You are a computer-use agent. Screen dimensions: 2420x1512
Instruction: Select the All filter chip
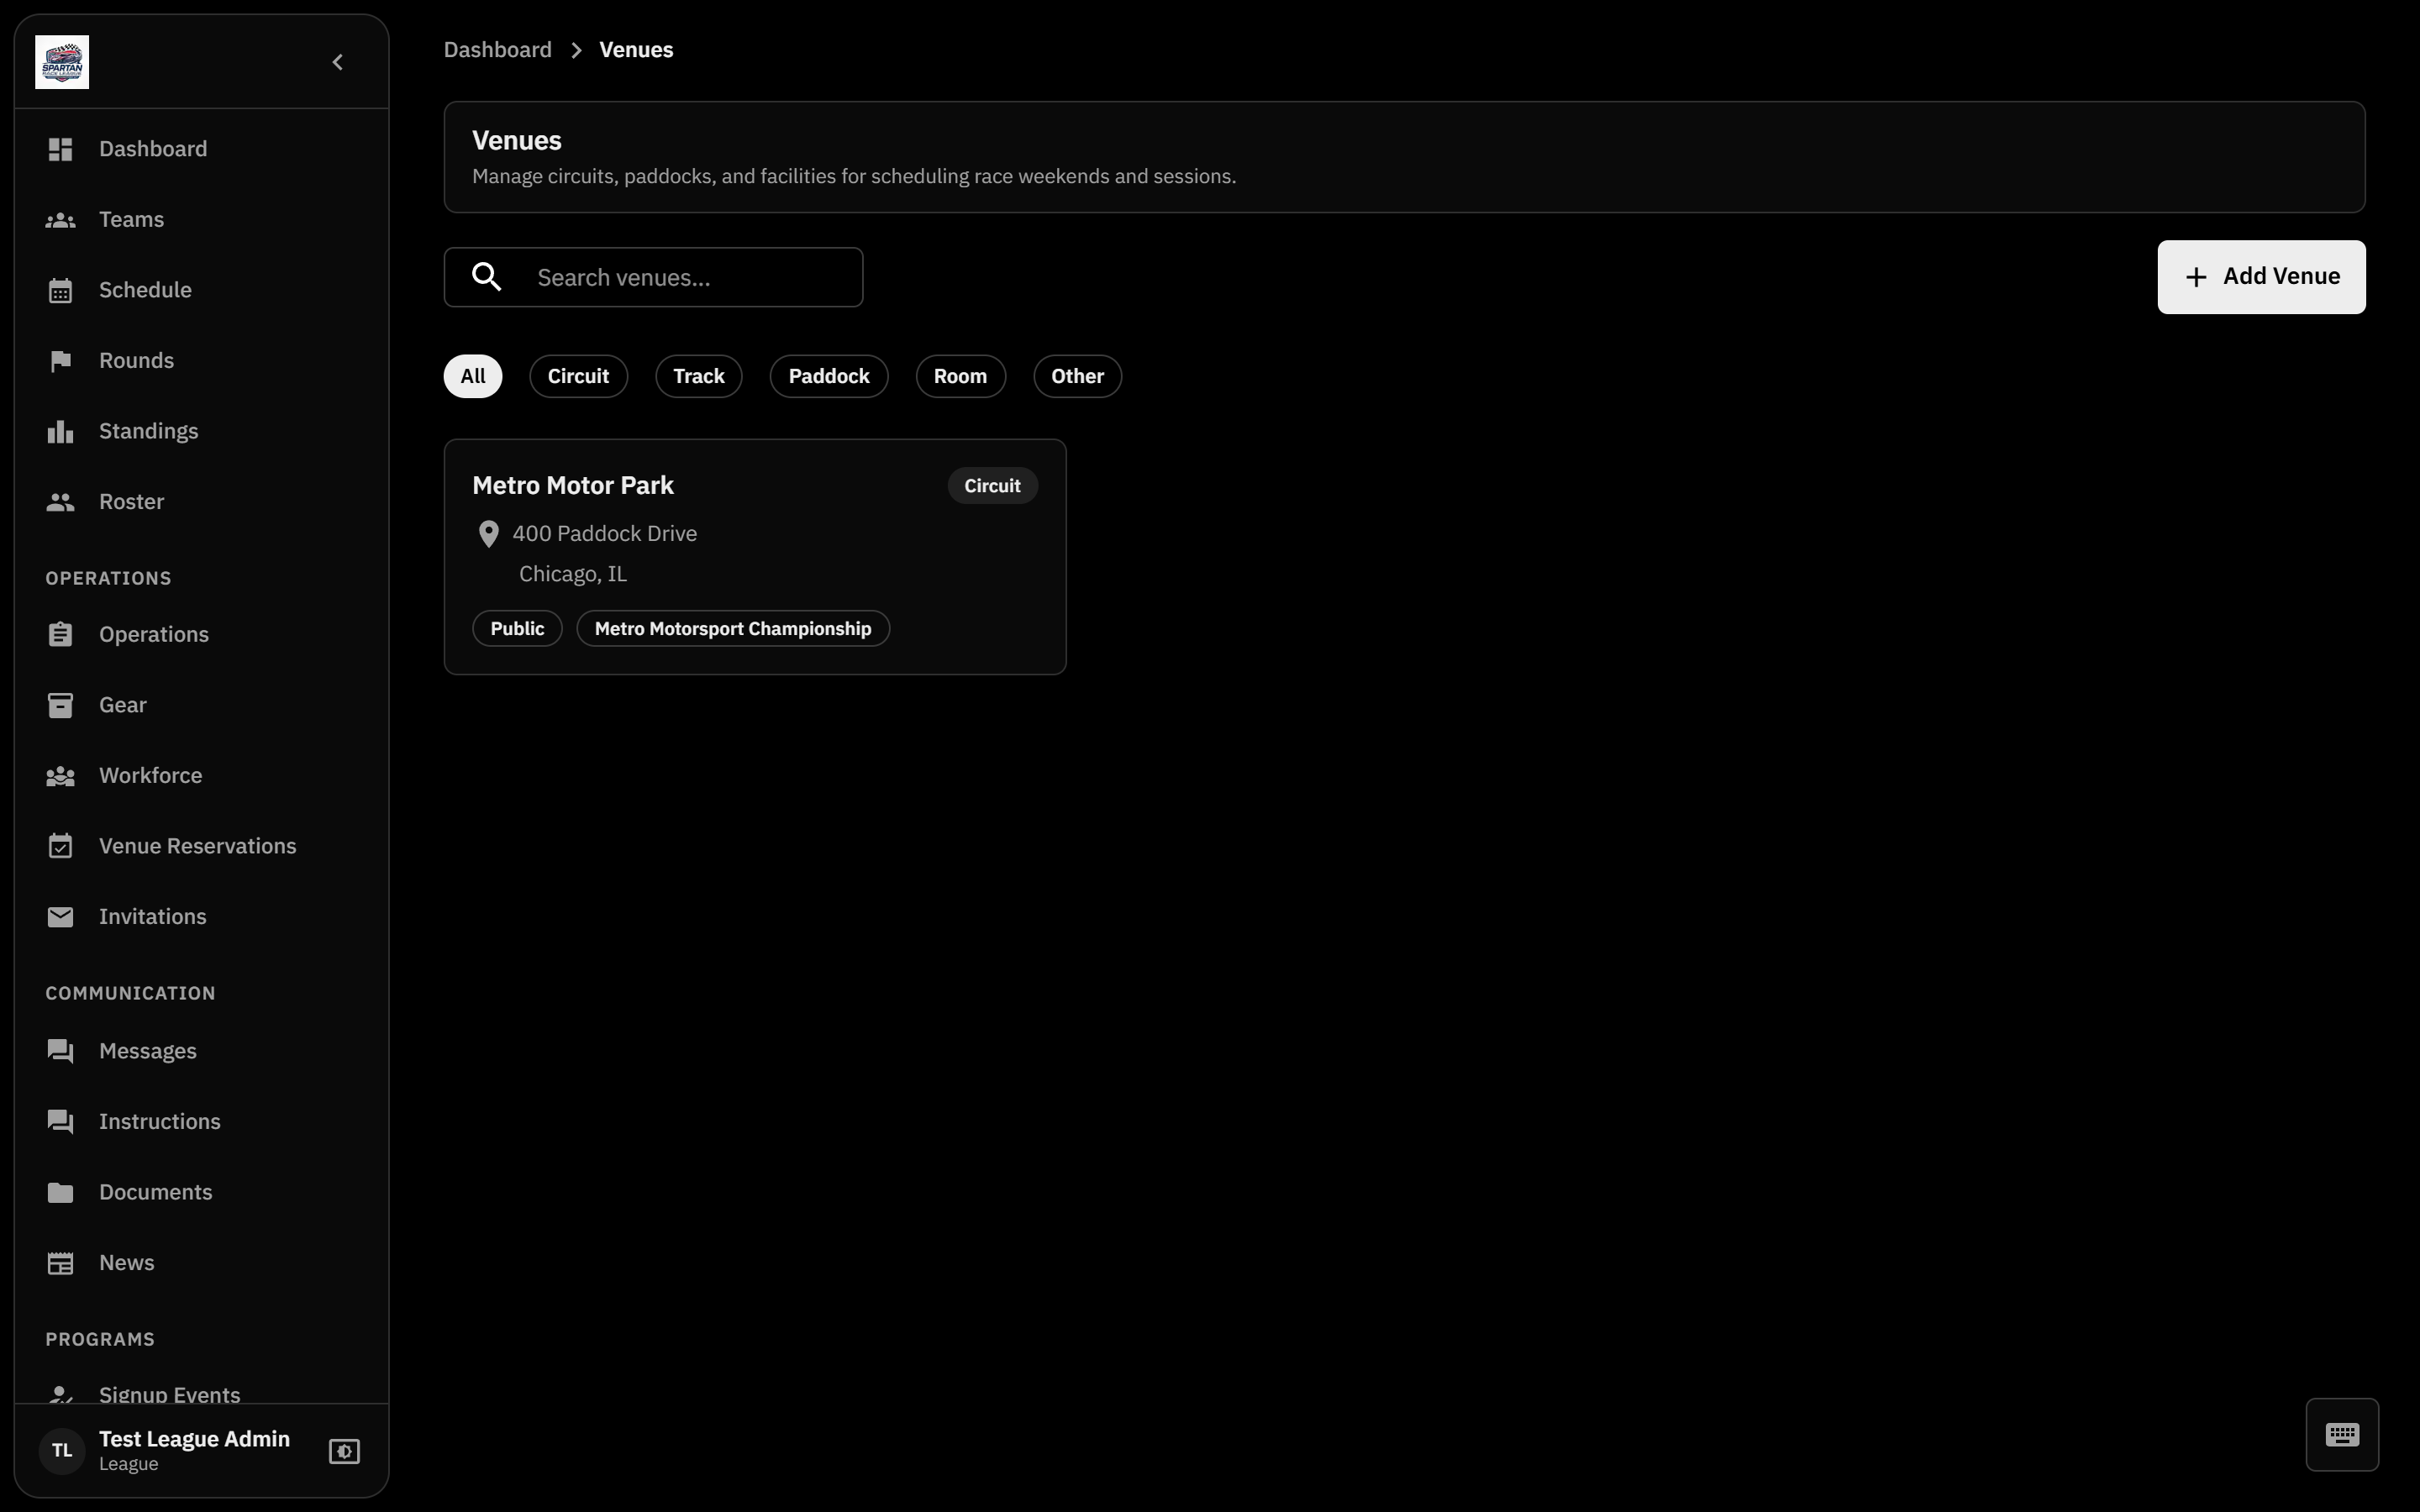[473, 376]
